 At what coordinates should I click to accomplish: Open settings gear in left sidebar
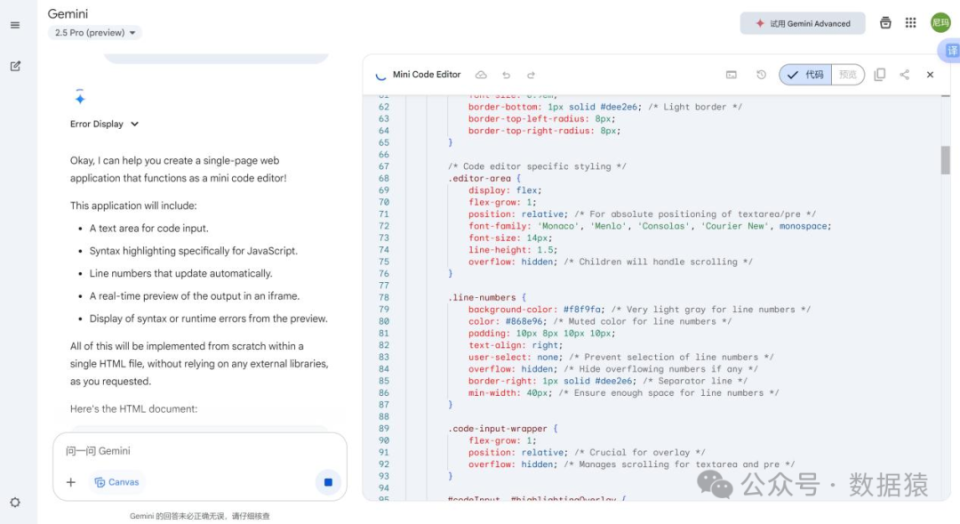point(15,502)
